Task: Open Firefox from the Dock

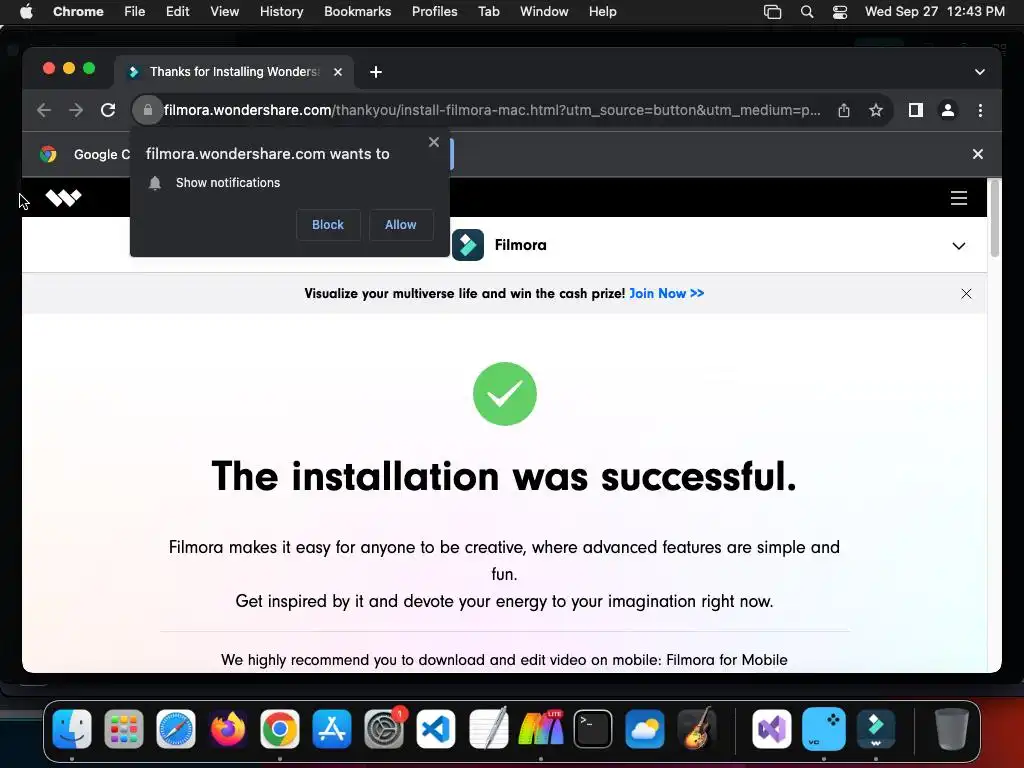Action: pos(228,728)
